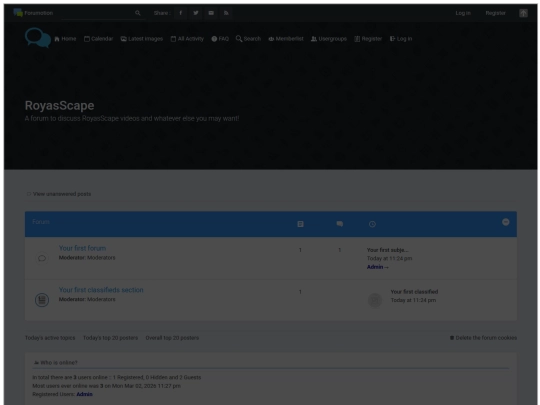Click the topics column icon in header

(300, 224)
